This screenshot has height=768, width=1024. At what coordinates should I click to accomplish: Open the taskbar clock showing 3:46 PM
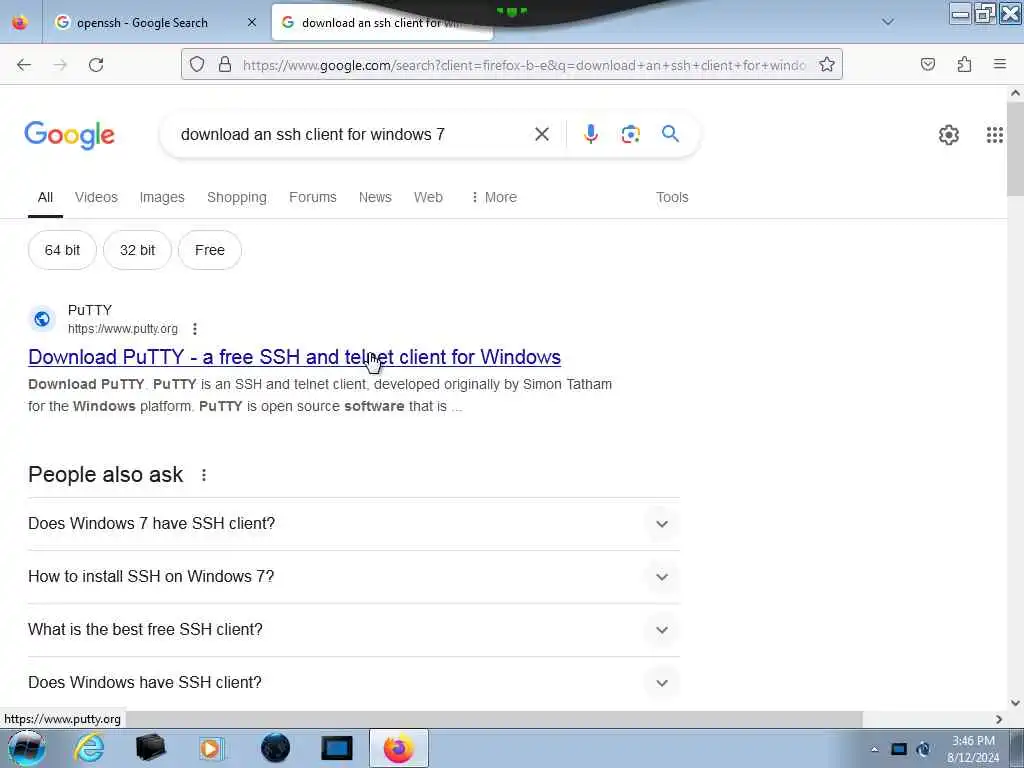(x=973, y=749)
